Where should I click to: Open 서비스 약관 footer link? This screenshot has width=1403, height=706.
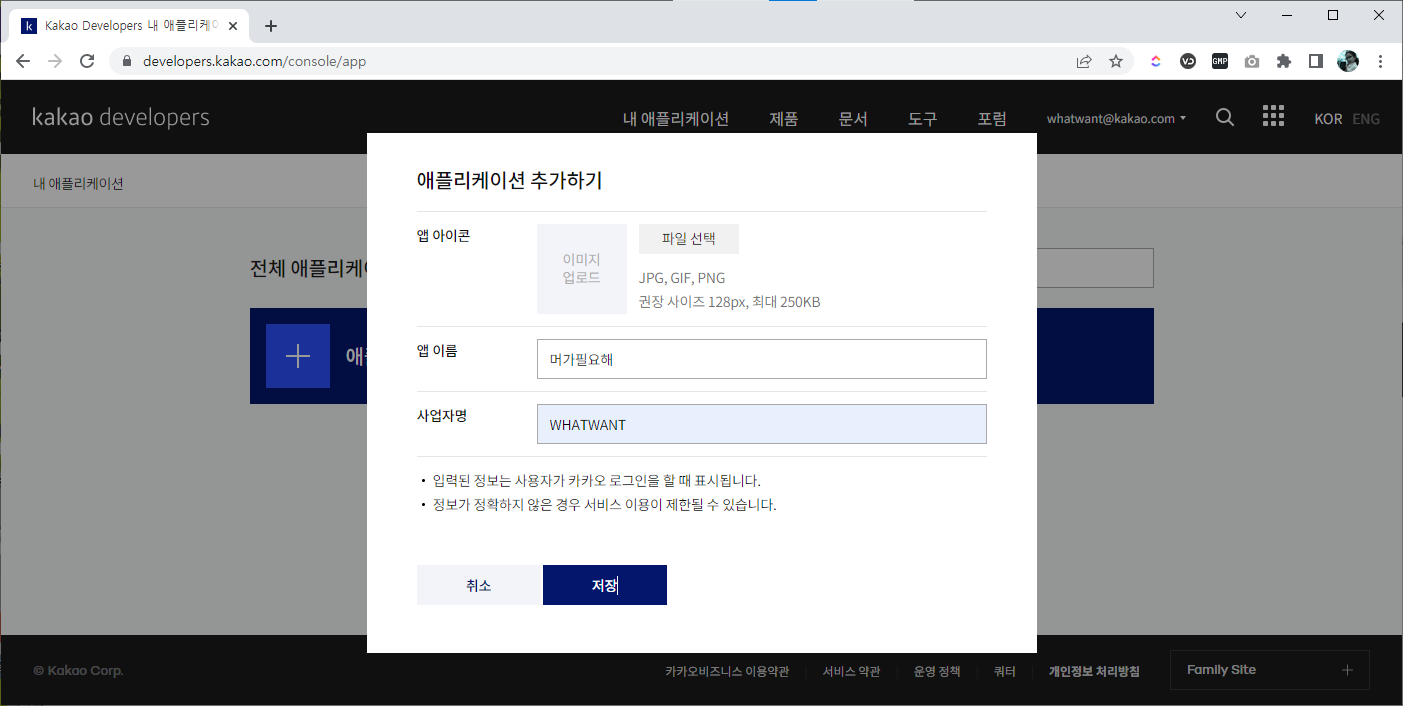(852, 671)
